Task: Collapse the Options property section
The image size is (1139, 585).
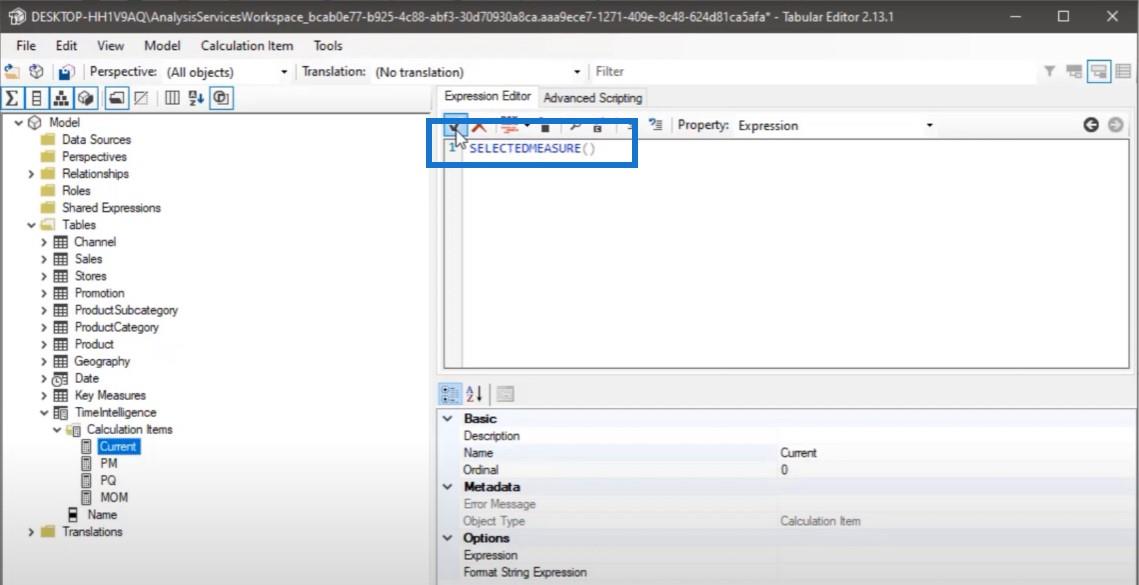Action: pyautogui.click(x=448, y=538)
